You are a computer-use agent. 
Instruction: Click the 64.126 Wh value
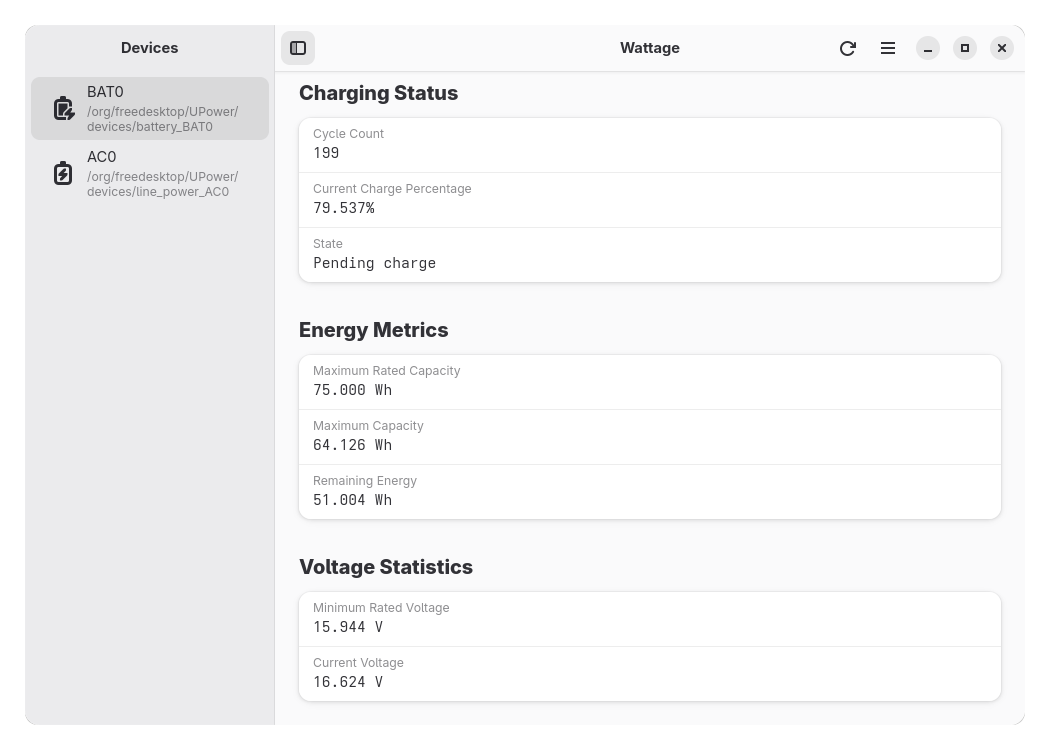(x=352, y=445)
